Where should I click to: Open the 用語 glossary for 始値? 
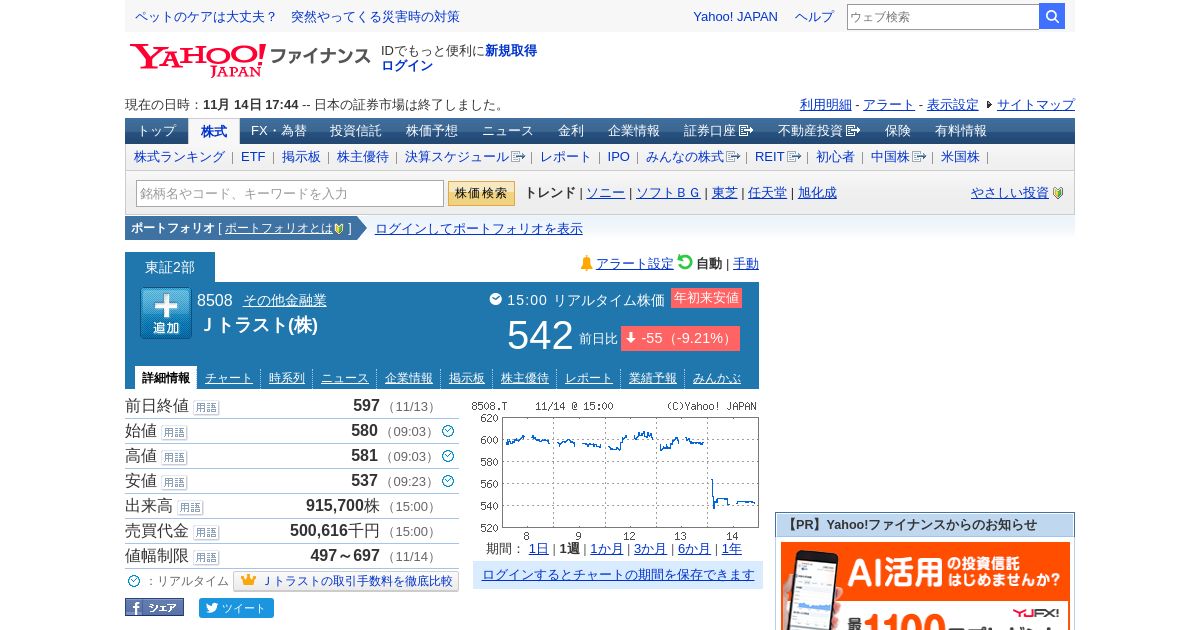174,432
